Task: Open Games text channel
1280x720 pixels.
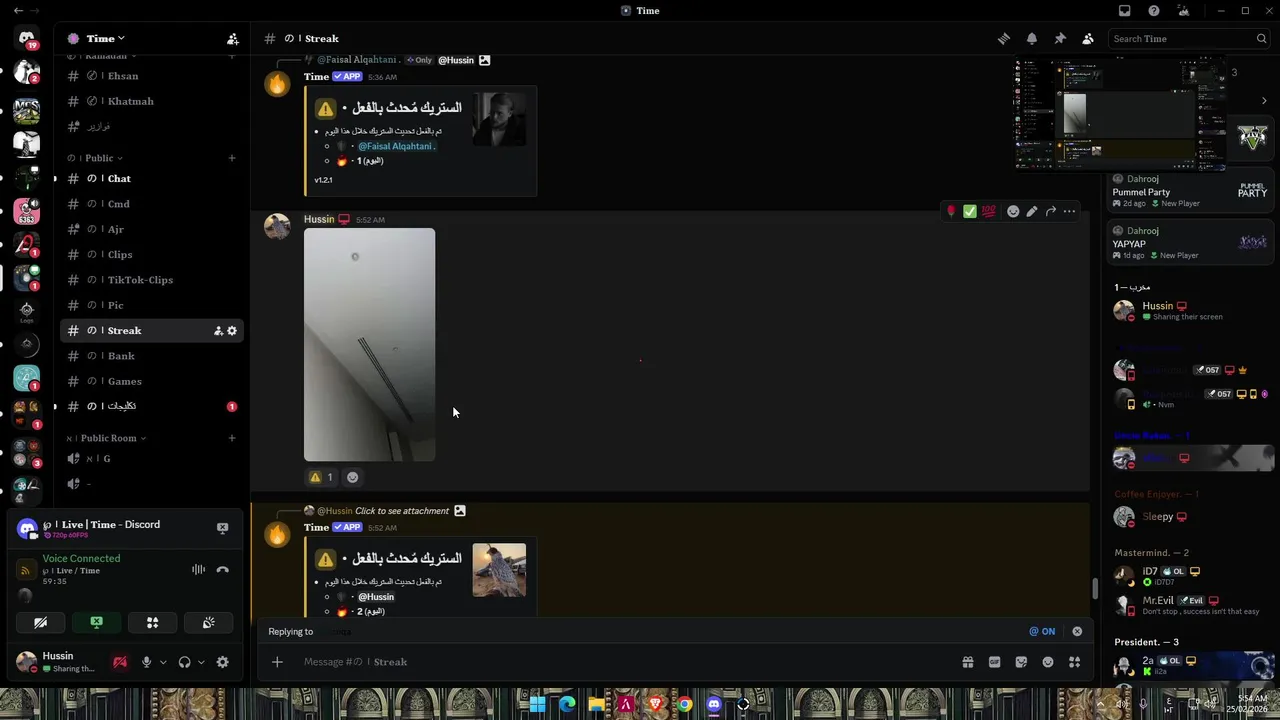Action: pyautogui.click(x=151, y=381)
